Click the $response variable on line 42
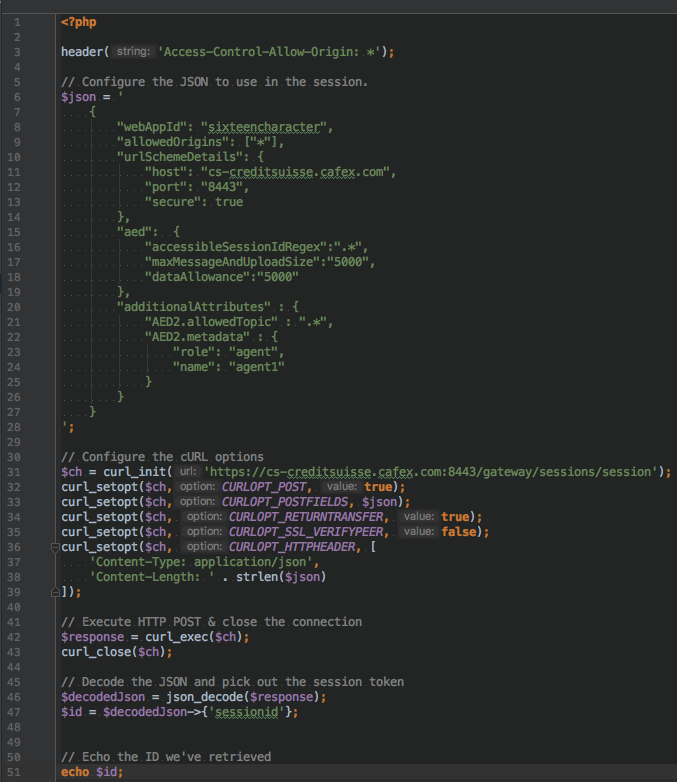 92,637
